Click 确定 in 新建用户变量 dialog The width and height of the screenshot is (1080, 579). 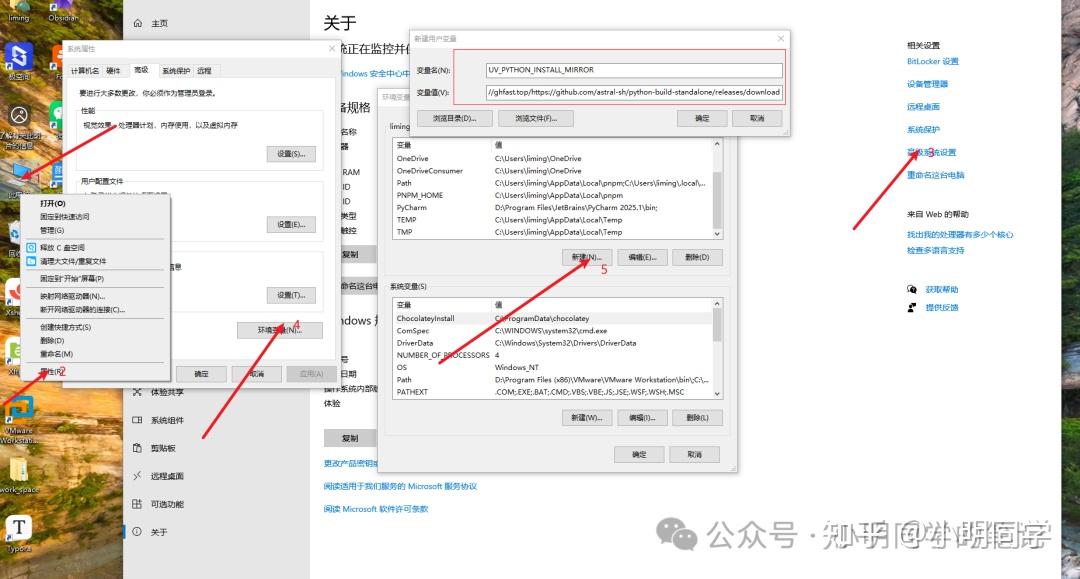(702, 118)
